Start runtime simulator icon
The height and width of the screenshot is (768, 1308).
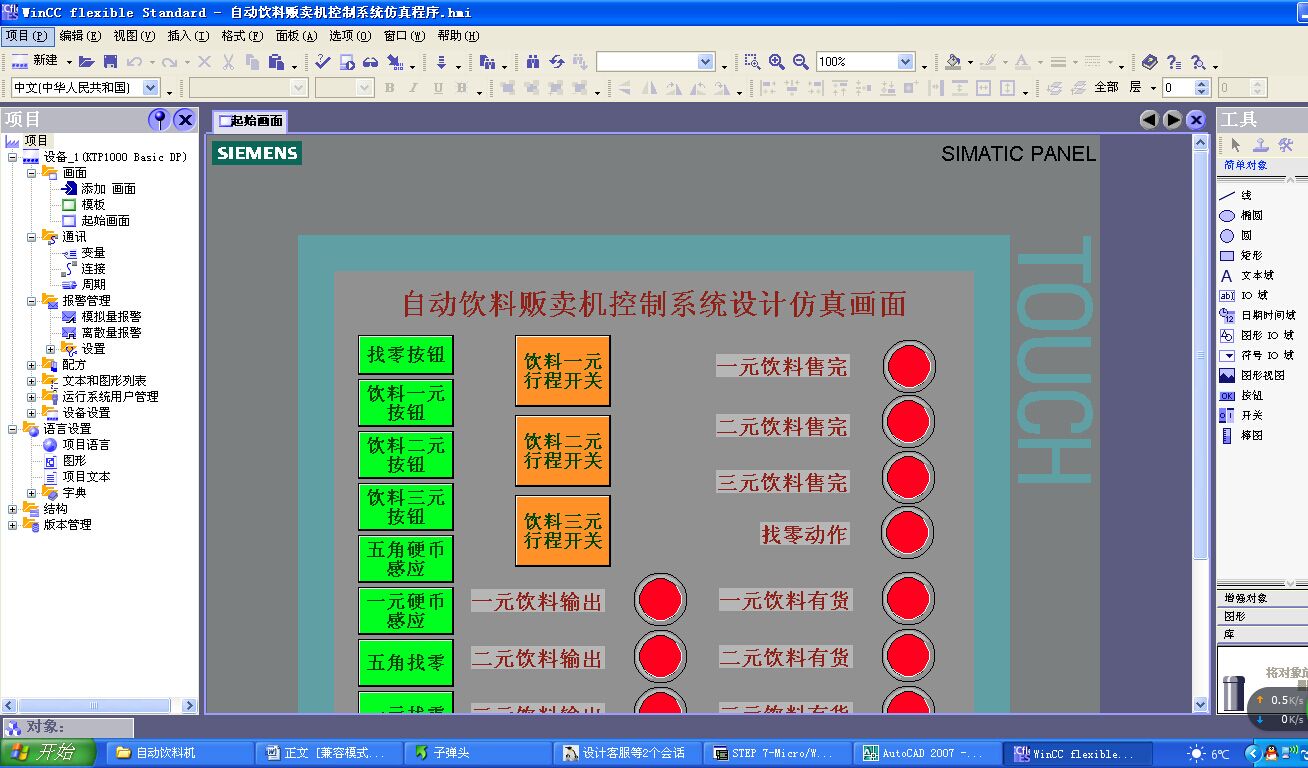347,62
